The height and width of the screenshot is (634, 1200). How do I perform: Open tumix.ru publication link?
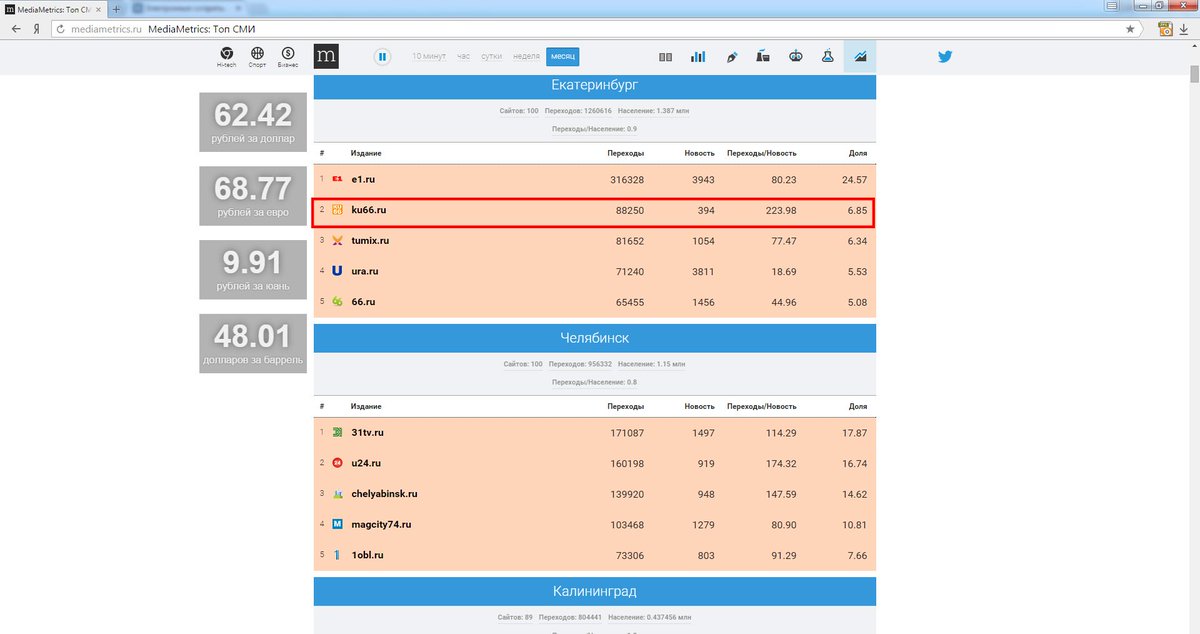pos(370,241)
